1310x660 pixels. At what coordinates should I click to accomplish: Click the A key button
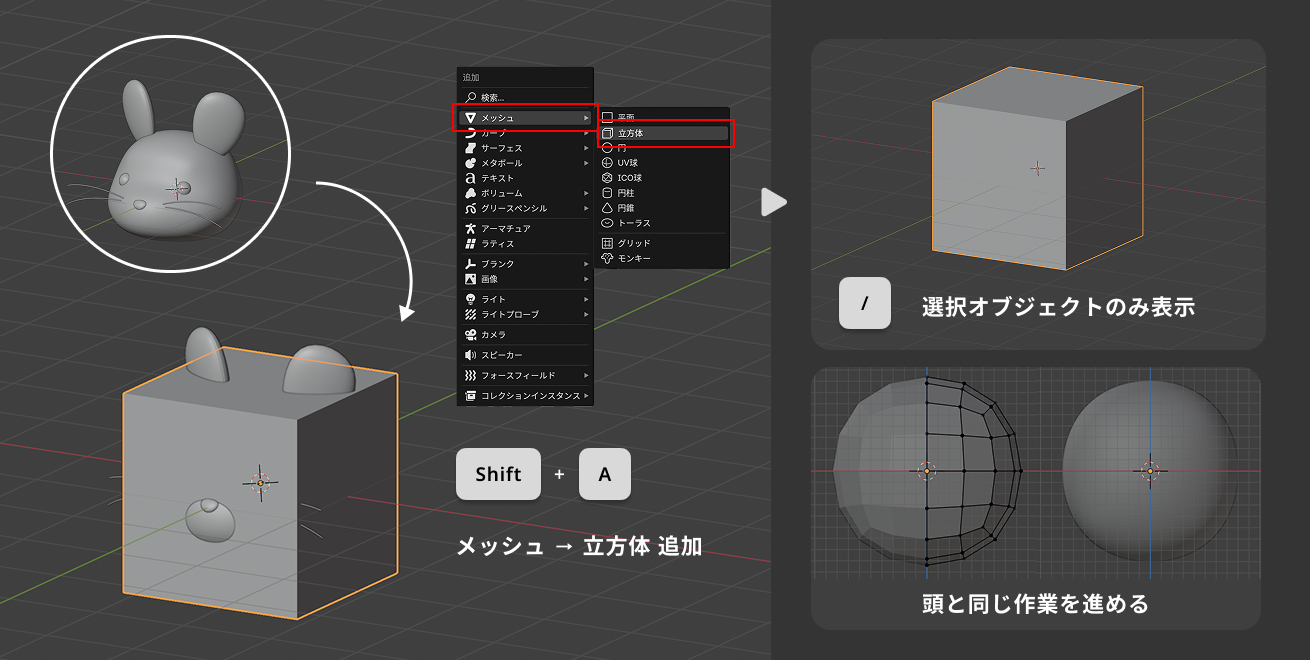pos(605,474)
